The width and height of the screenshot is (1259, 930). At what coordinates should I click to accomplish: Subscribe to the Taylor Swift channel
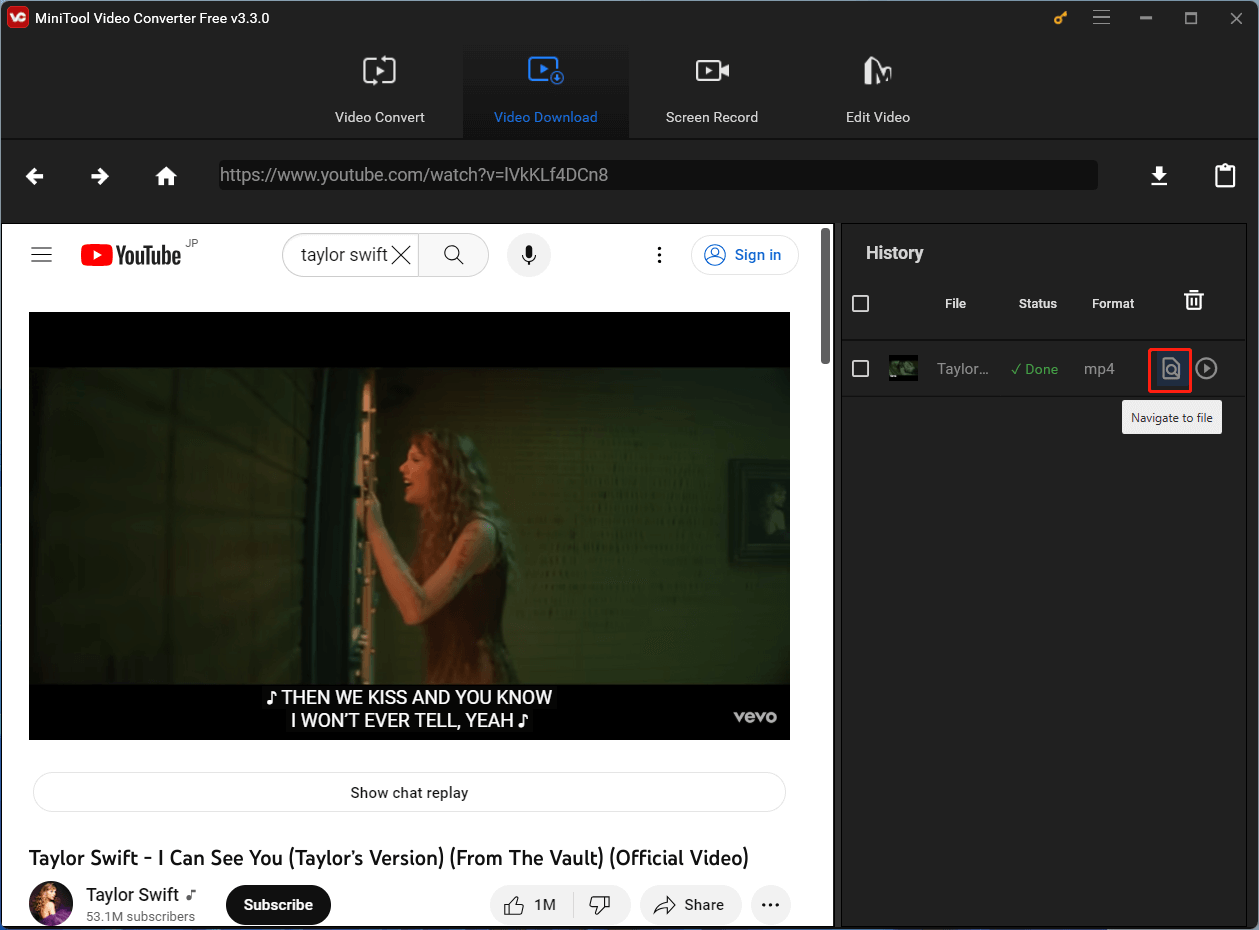click(278, 905)
